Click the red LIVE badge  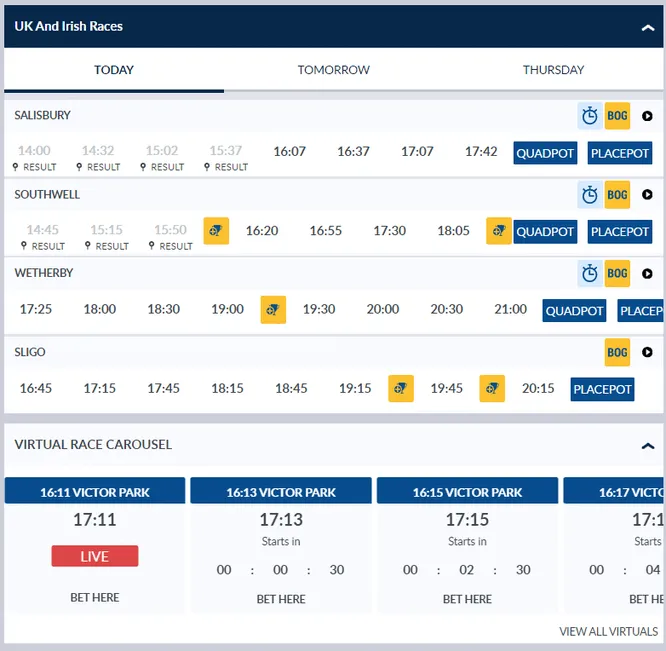click(x=95, y=556)
